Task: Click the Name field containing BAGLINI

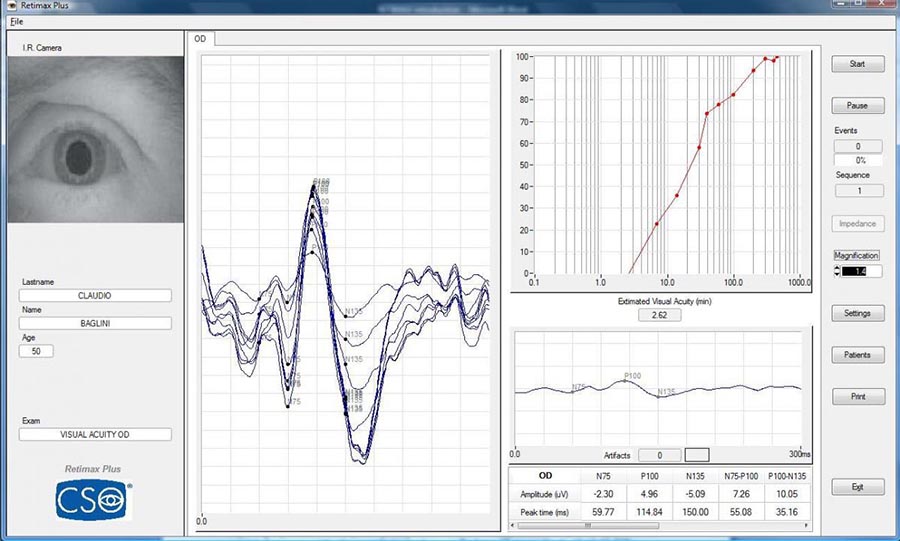Action: point(96,323)
